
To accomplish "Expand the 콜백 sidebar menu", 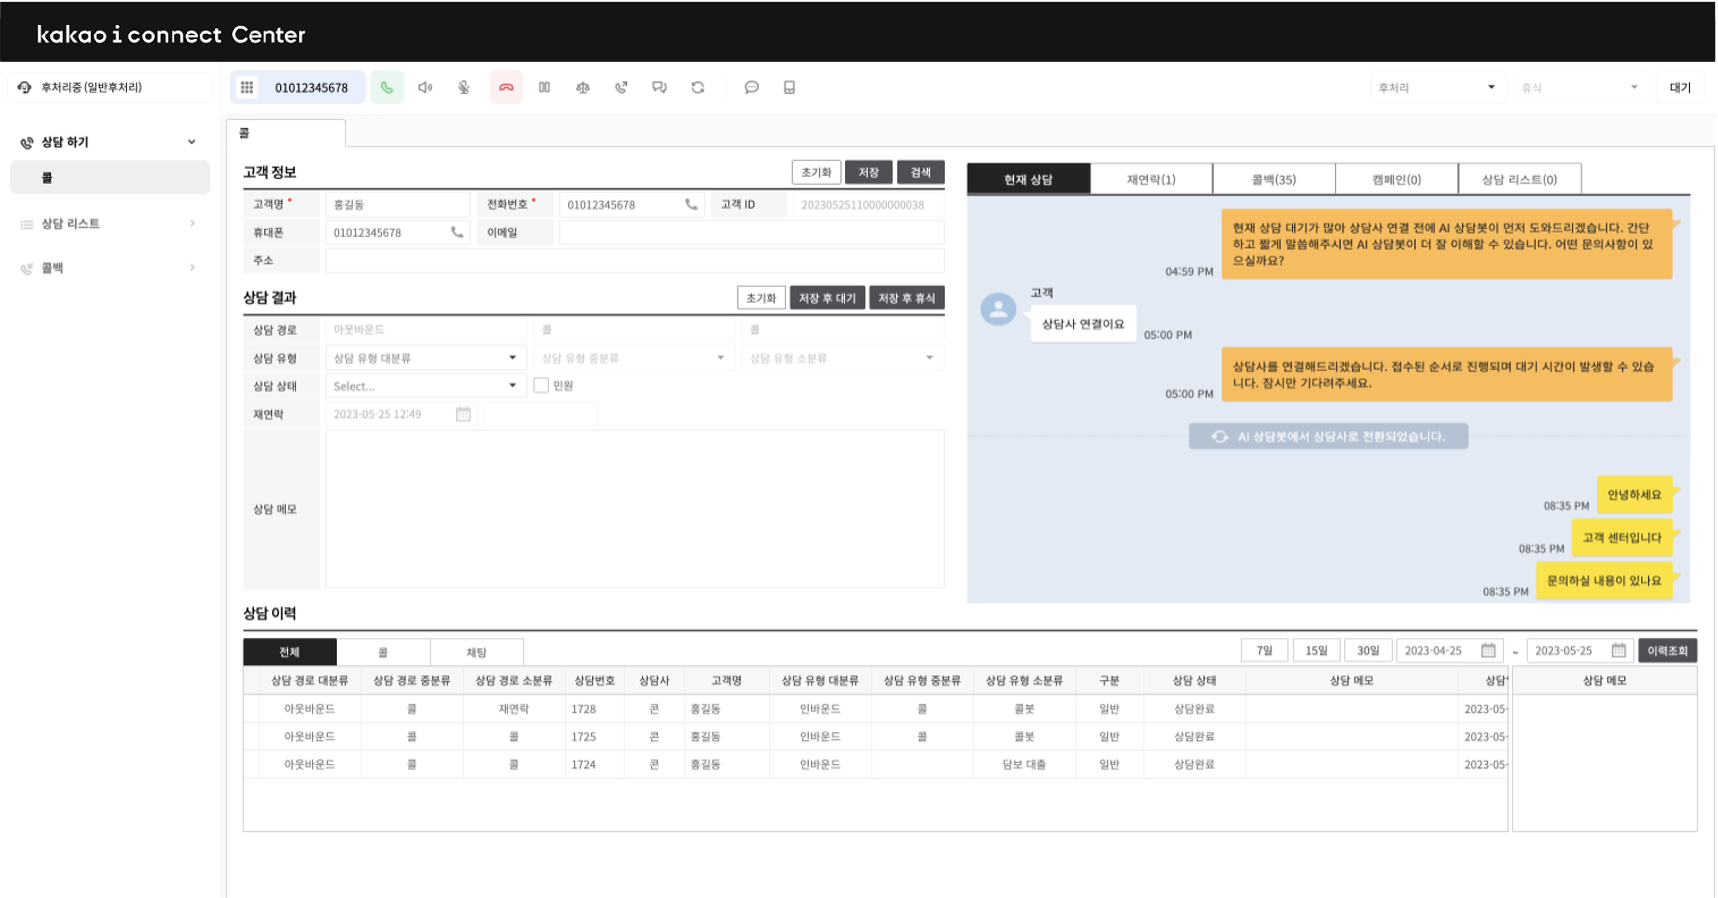I will coord(192,268).
